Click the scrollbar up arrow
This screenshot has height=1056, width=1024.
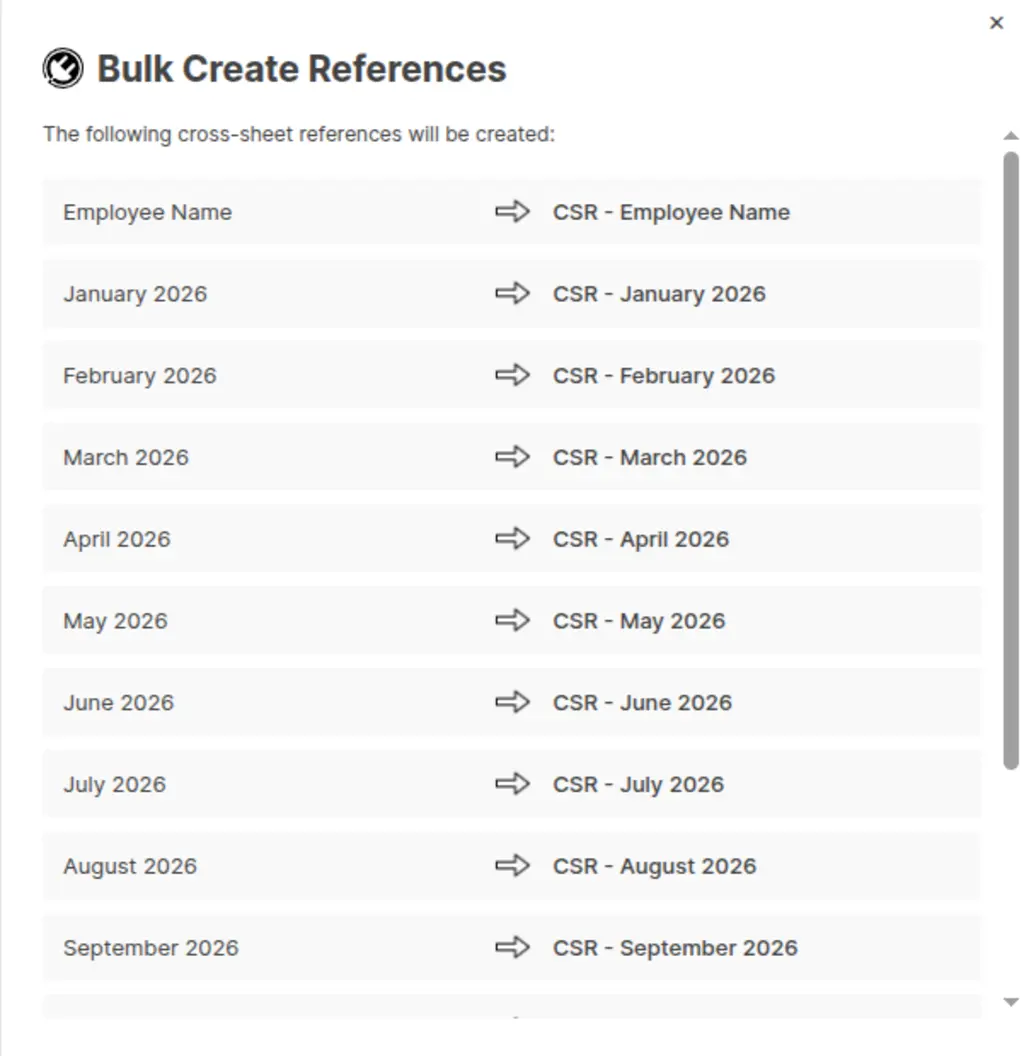point(1011,136)
